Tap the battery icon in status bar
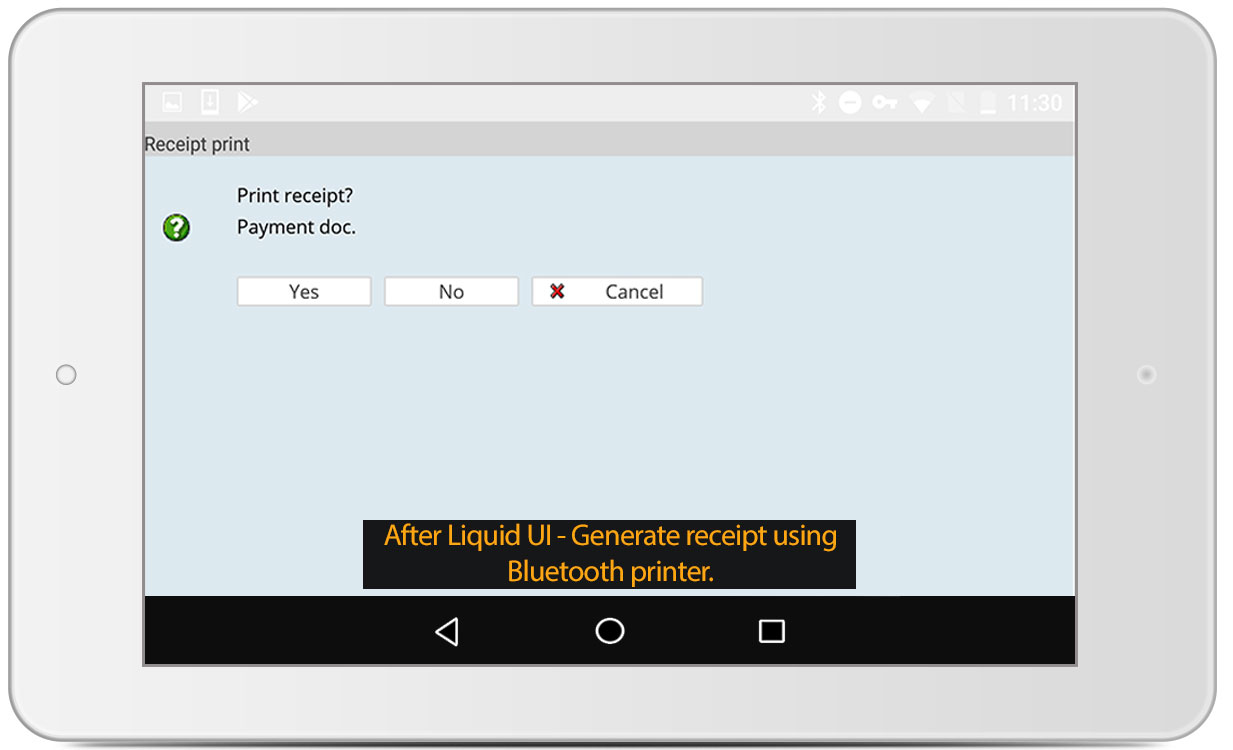 pyautogui.click(x=988, y=103)
